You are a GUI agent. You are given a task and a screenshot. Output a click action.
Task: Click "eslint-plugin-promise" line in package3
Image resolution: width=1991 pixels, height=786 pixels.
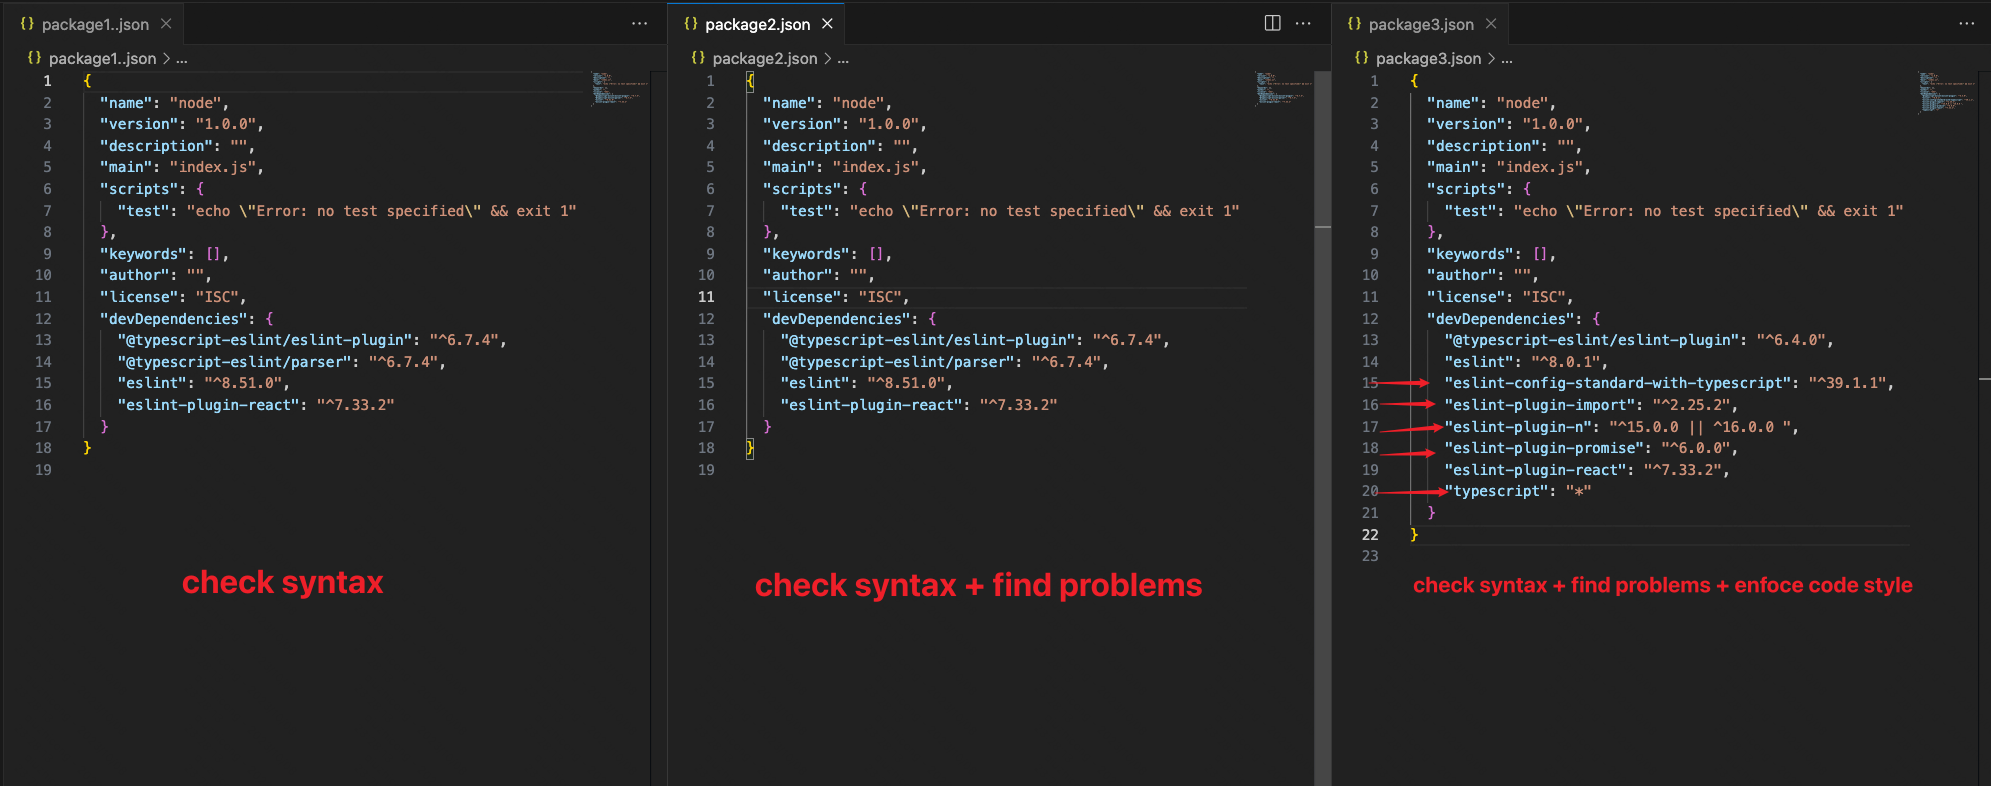[1591, 448]
